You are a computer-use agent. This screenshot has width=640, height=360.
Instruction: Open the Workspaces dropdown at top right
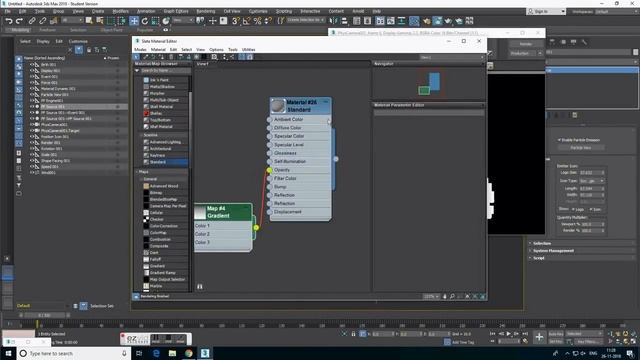[x=616, y=12]
